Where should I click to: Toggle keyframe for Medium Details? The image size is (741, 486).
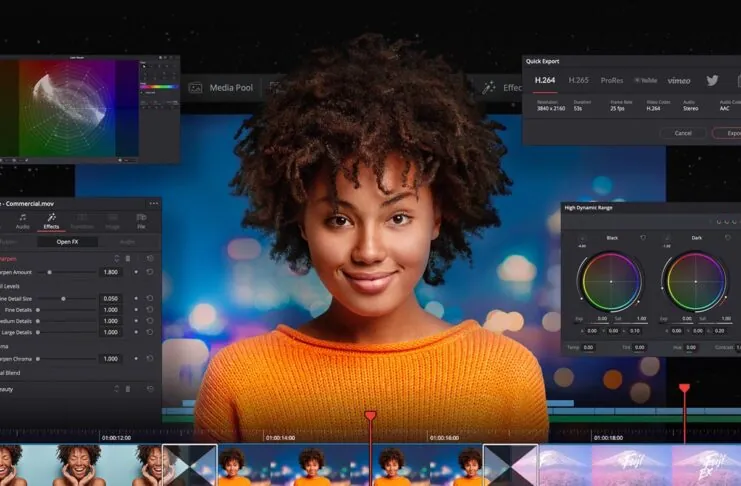tap(136, 321)
